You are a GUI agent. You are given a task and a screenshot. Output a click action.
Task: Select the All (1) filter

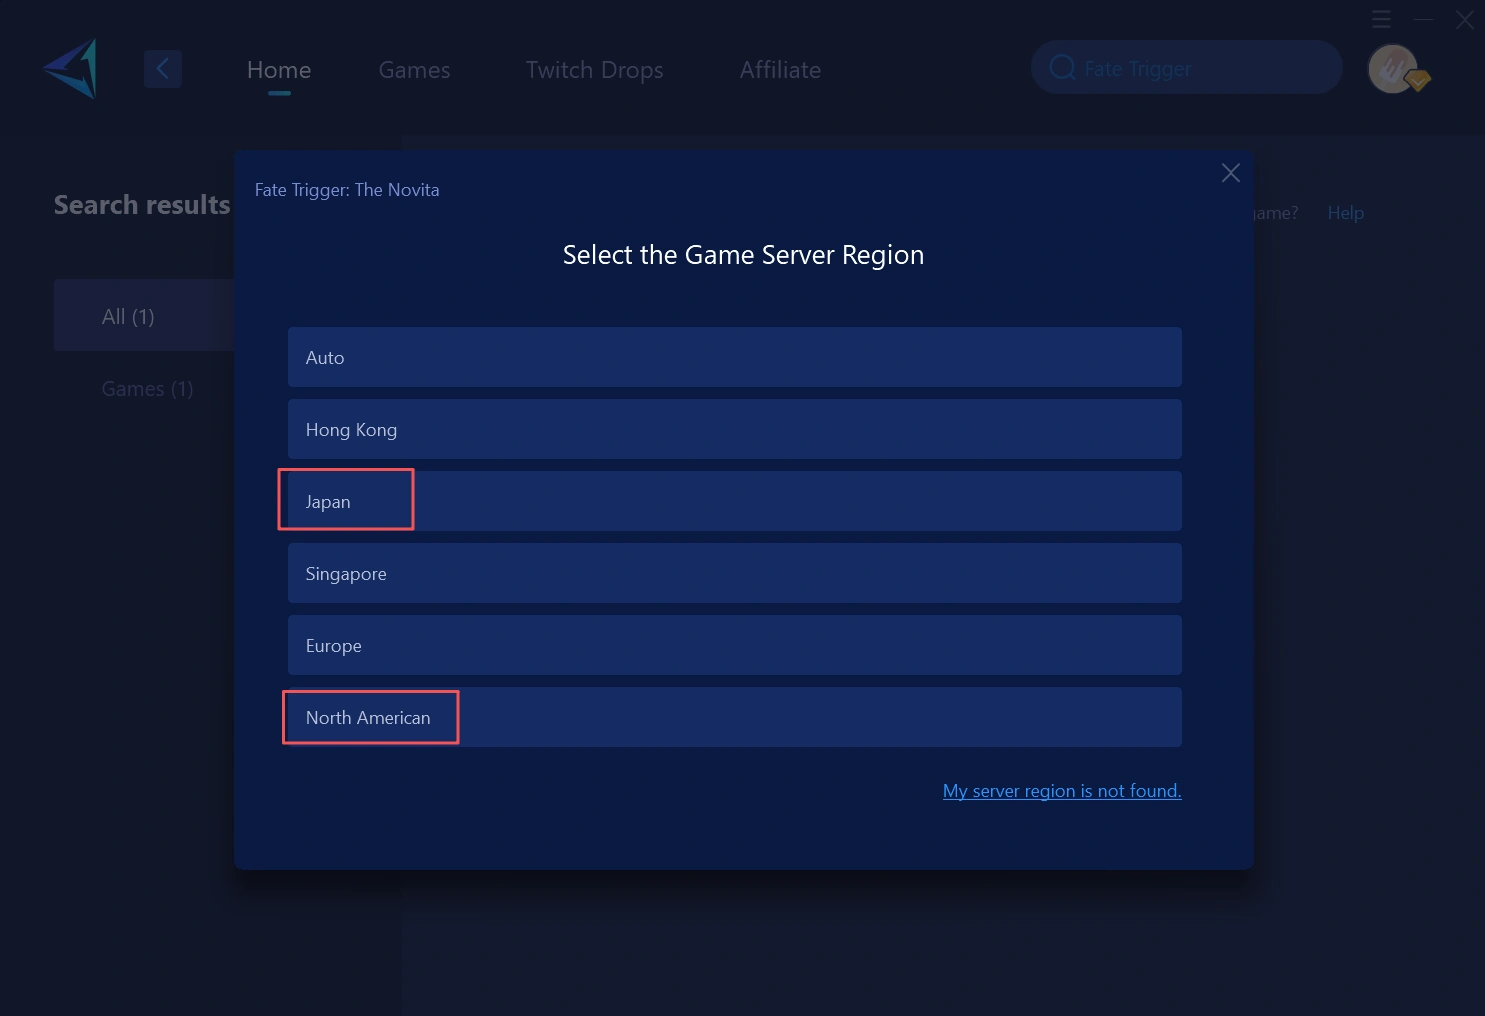point(128,315)
